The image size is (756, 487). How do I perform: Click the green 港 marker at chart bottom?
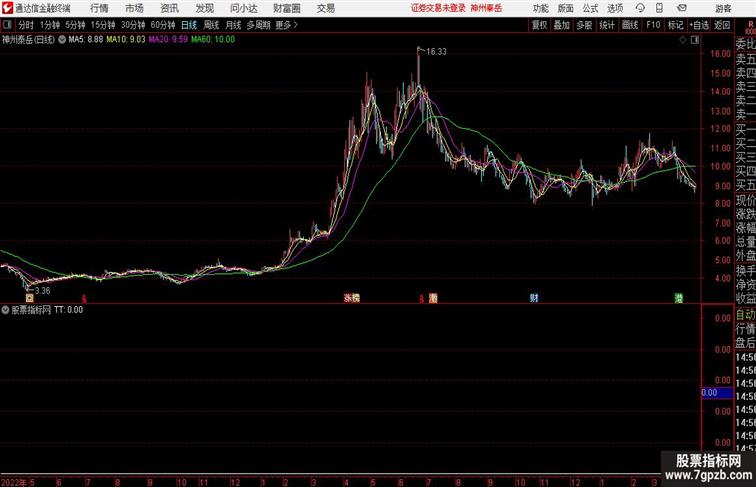(x=678, y=298)
